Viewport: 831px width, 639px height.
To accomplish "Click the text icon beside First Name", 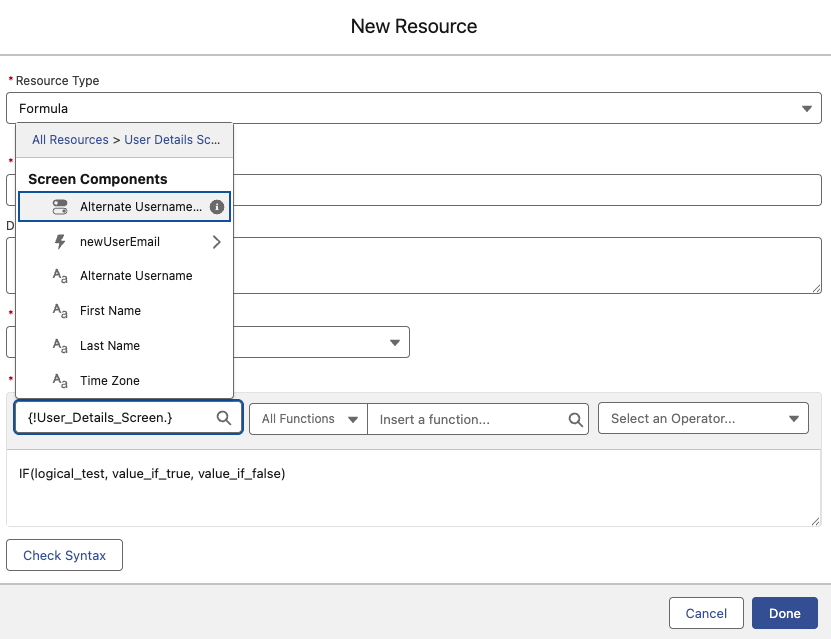I will pos(60,311).
